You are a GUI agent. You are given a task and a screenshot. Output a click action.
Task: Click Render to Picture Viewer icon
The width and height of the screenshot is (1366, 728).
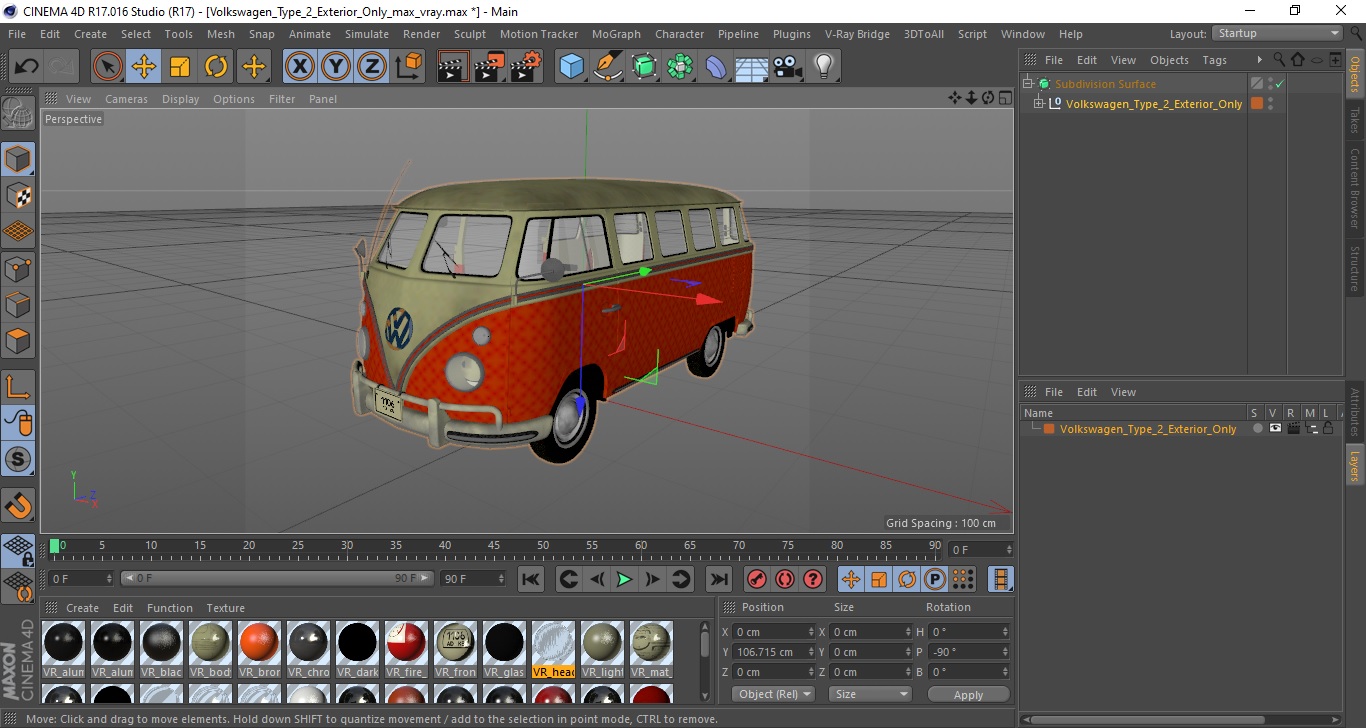[490, 67]
